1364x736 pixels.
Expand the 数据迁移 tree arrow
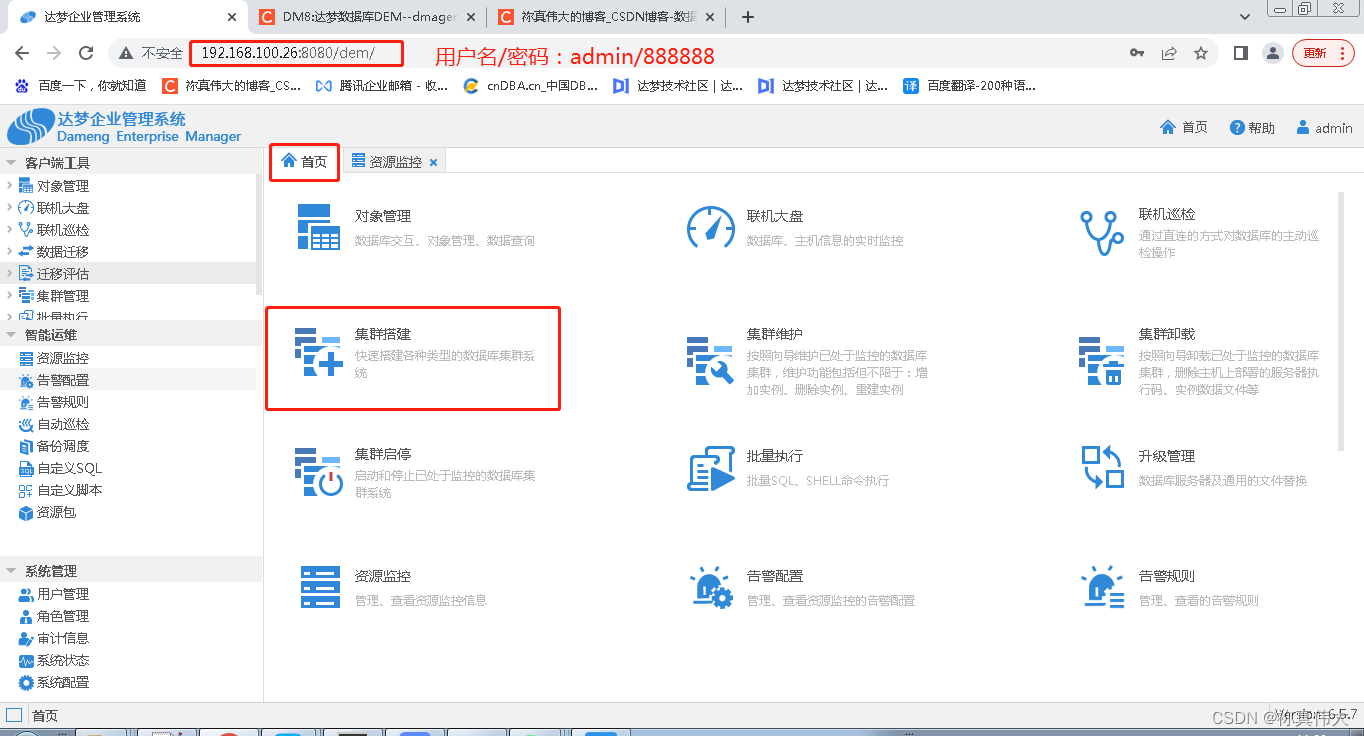pyautogui.click(x=9, y=252)
